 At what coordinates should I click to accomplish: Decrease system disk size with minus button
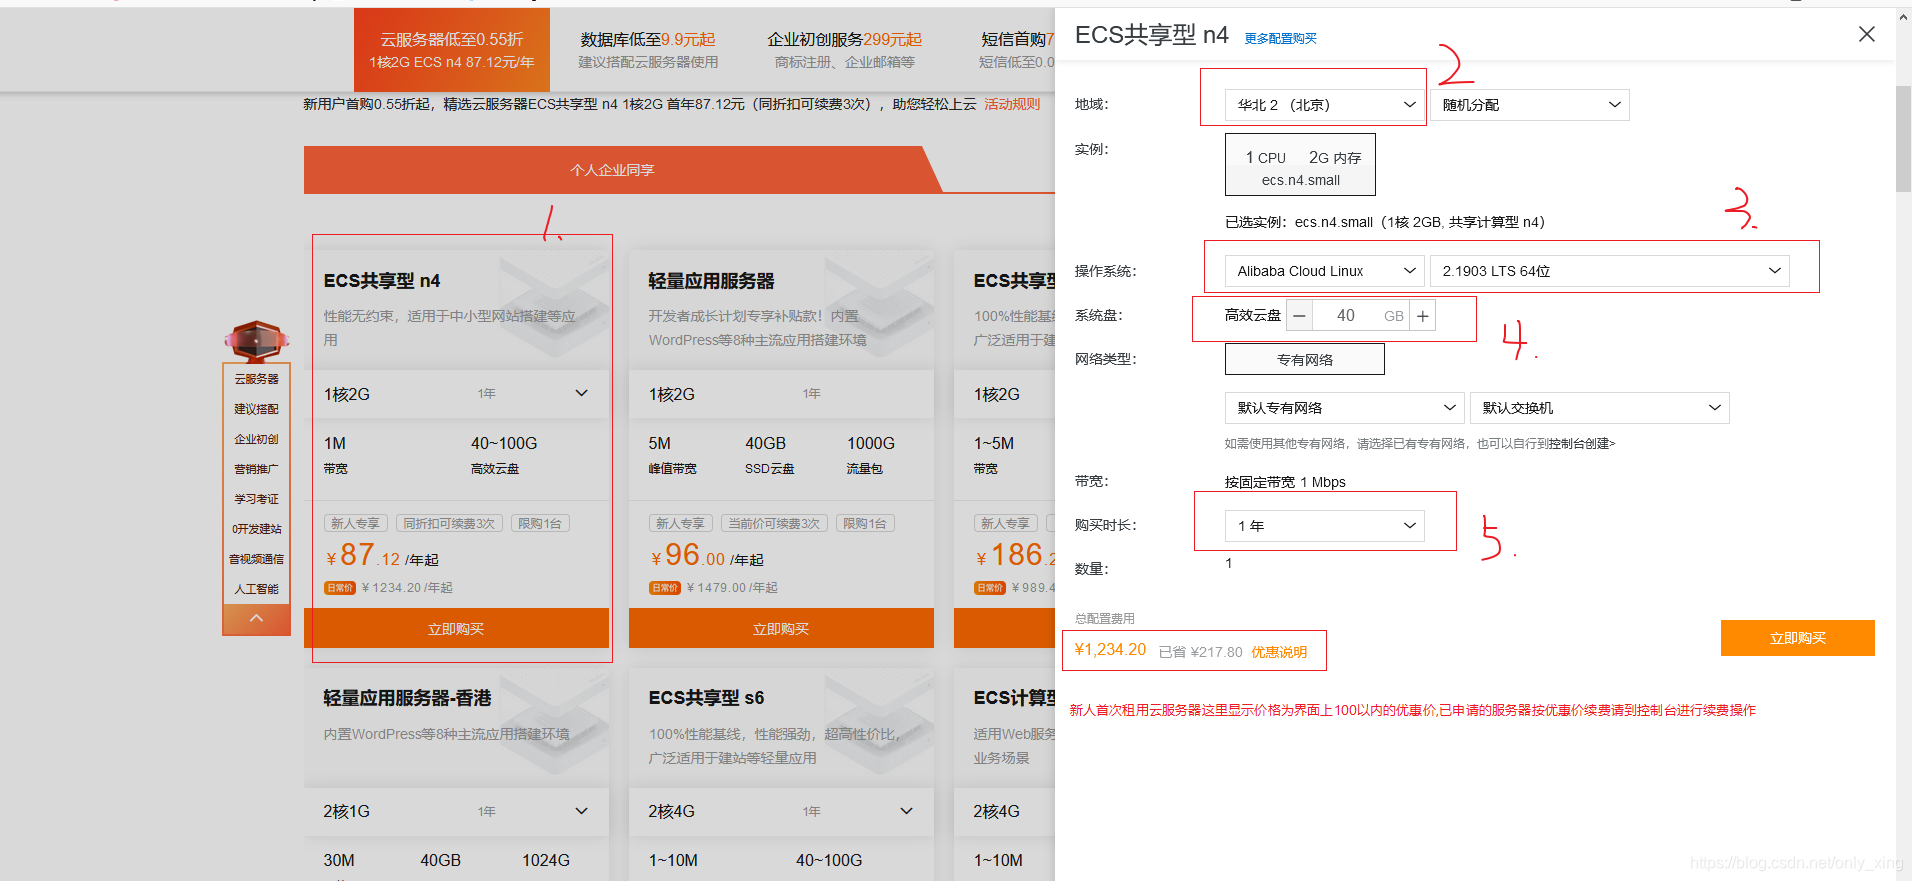point(1299,316)
